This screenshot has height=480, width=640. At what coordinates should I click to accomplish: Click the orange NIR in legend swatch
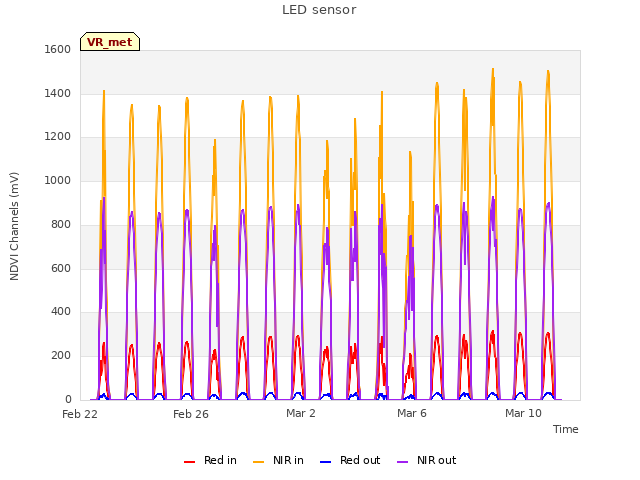pyautogui.click(x=259, y=462)
